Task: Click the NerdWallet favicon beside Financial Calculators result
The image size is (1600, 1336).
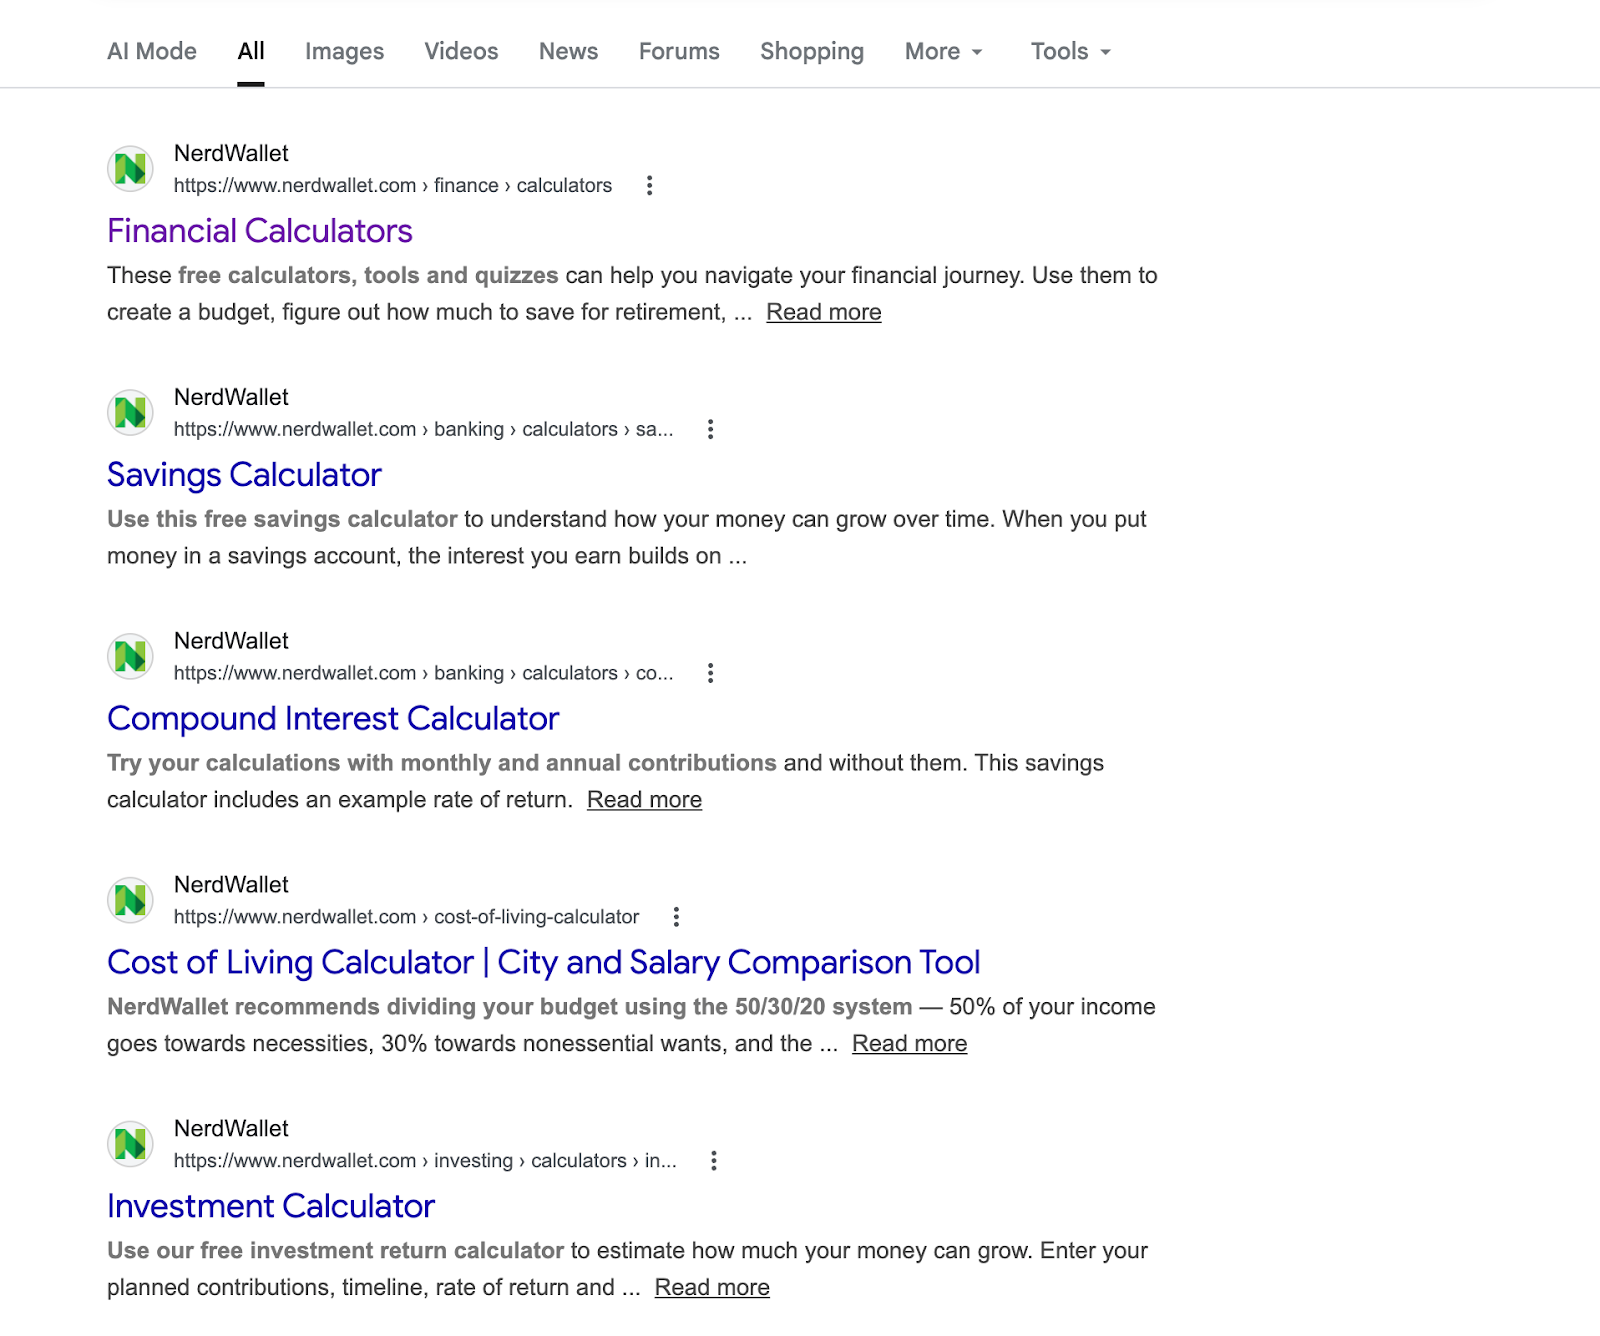Action: 129,168
